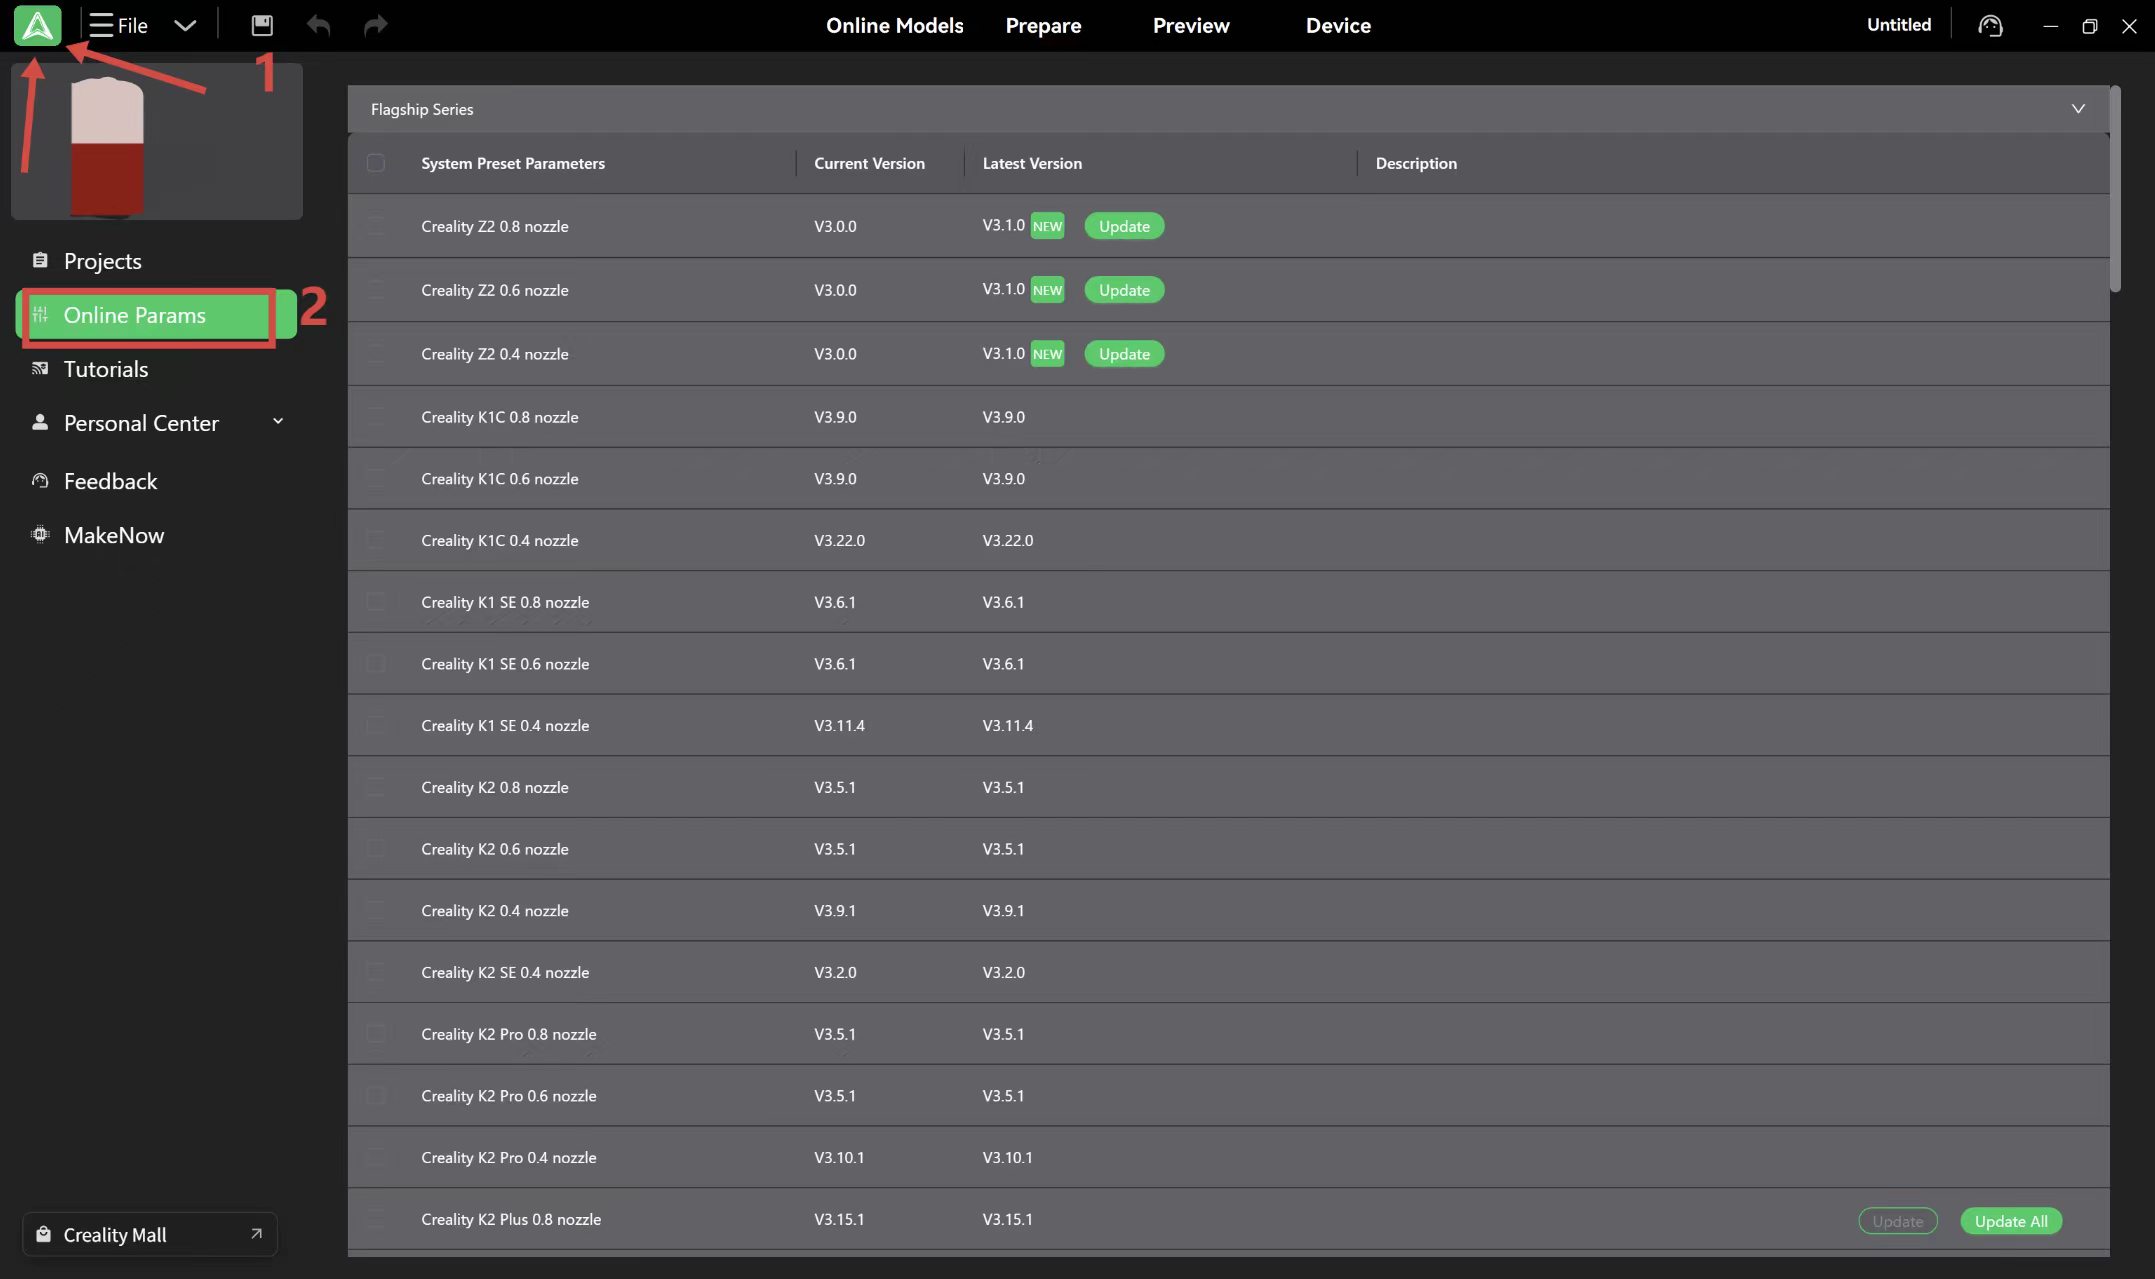This screenshot has height=1279, width=2155.
Task: Click the Feedback headset icon
Action: pos(40,481)
